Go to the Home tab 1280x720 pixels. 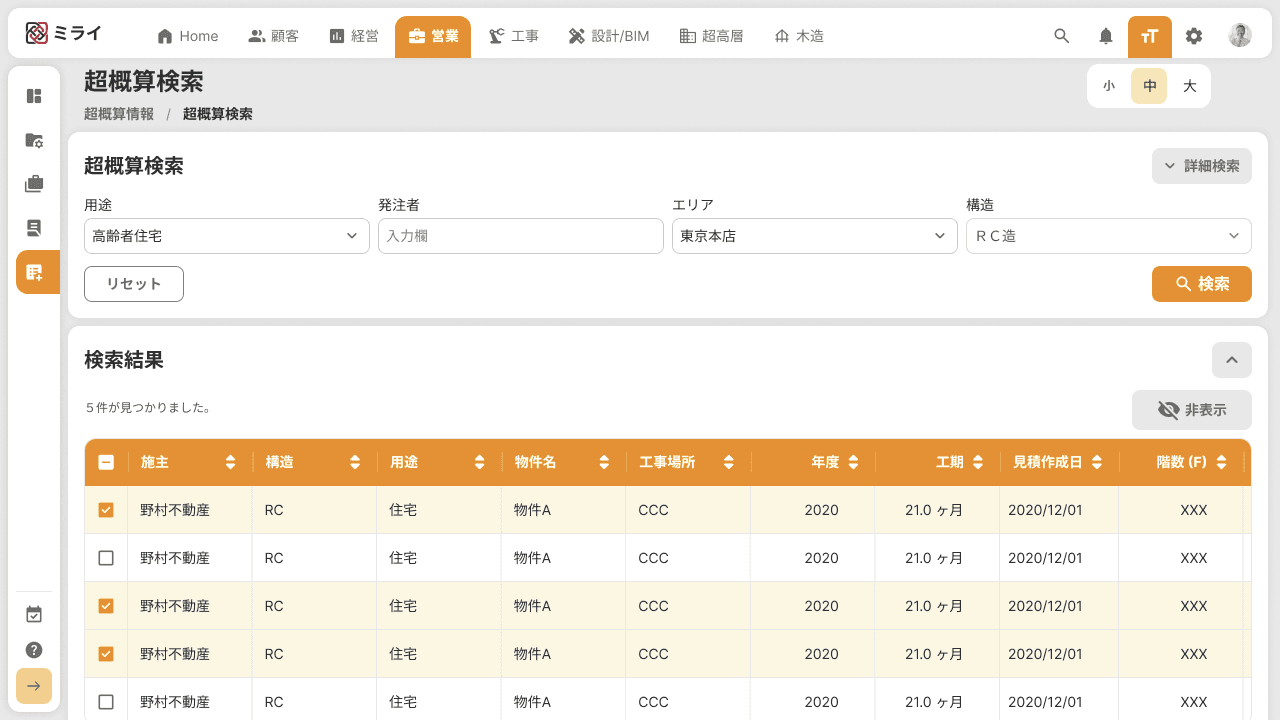pyautogui.click(x=188, y=36)
